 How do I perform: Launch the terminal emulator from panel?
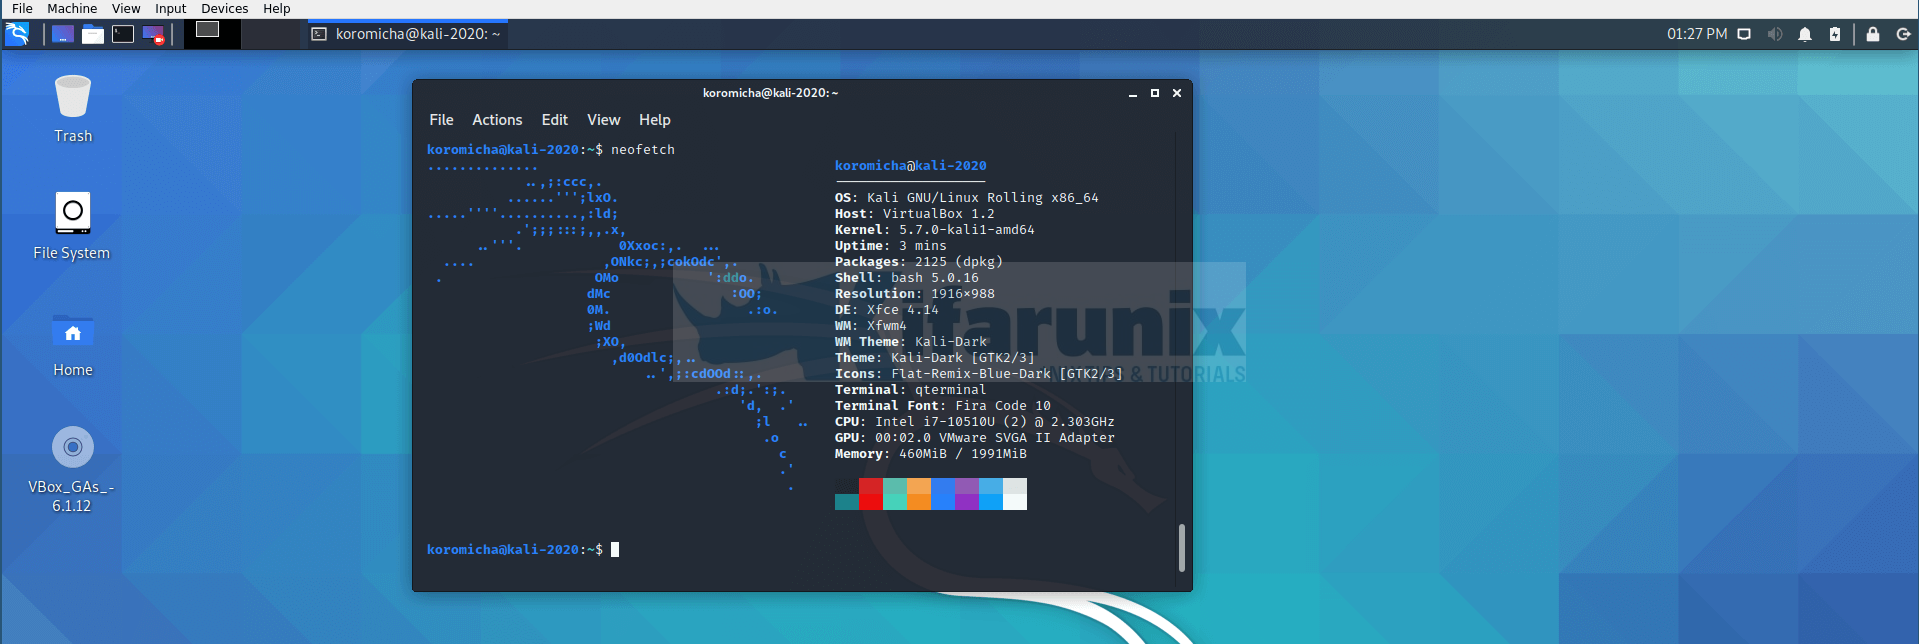click(x=123, y=34)
